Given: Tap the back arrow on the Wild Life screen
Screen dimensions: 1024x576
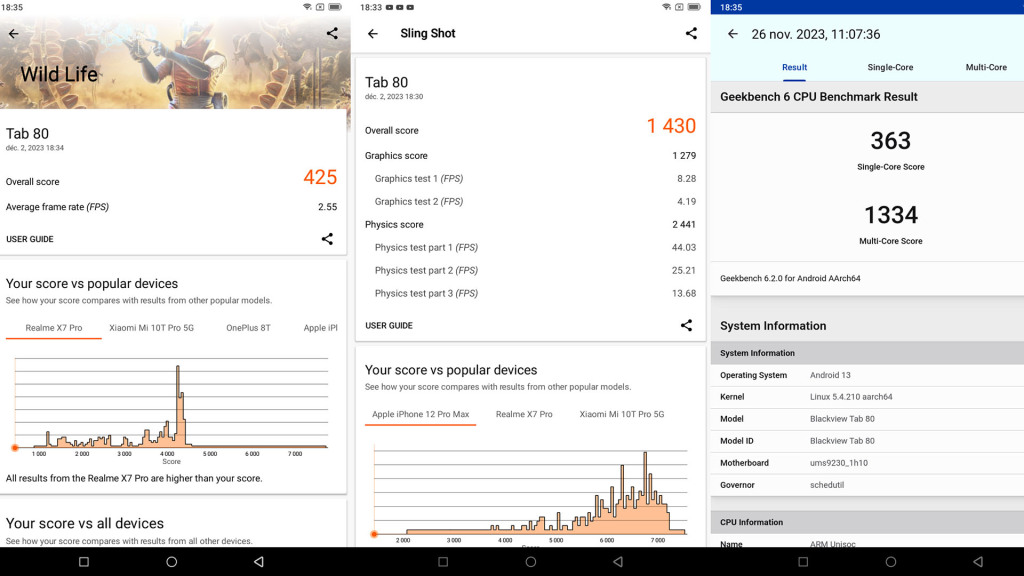Looking at the screenshot, I should 14,33.
